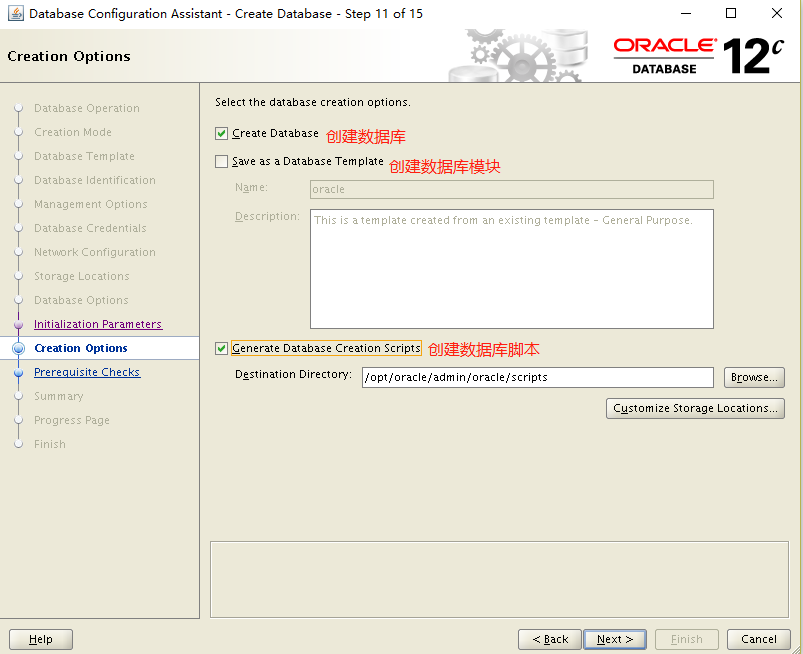803x654 pixels.
Task: Click the disabled Finish button
Action: point(687,639)
